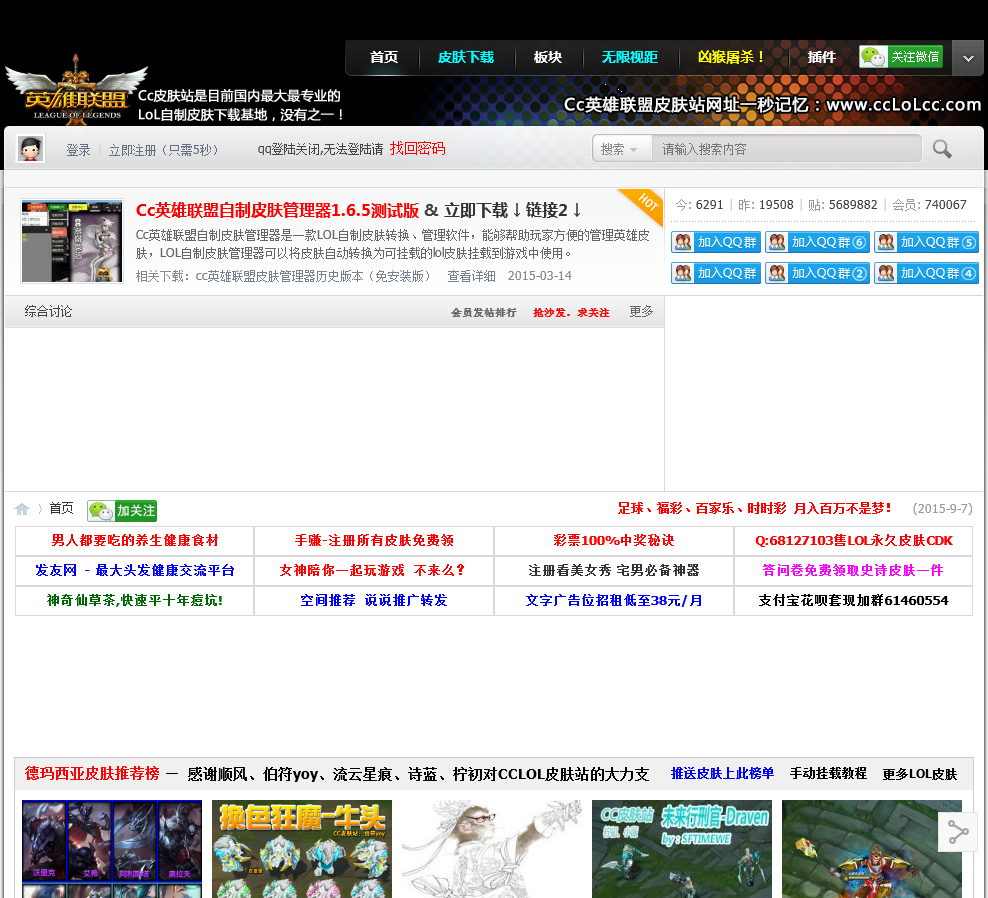The width and height of the screenshot is (988, 898).
Task: Open Cc英雄联盟自制皮肤管理器1.6.5测试版 title link
Action: [x=277, y=210]
